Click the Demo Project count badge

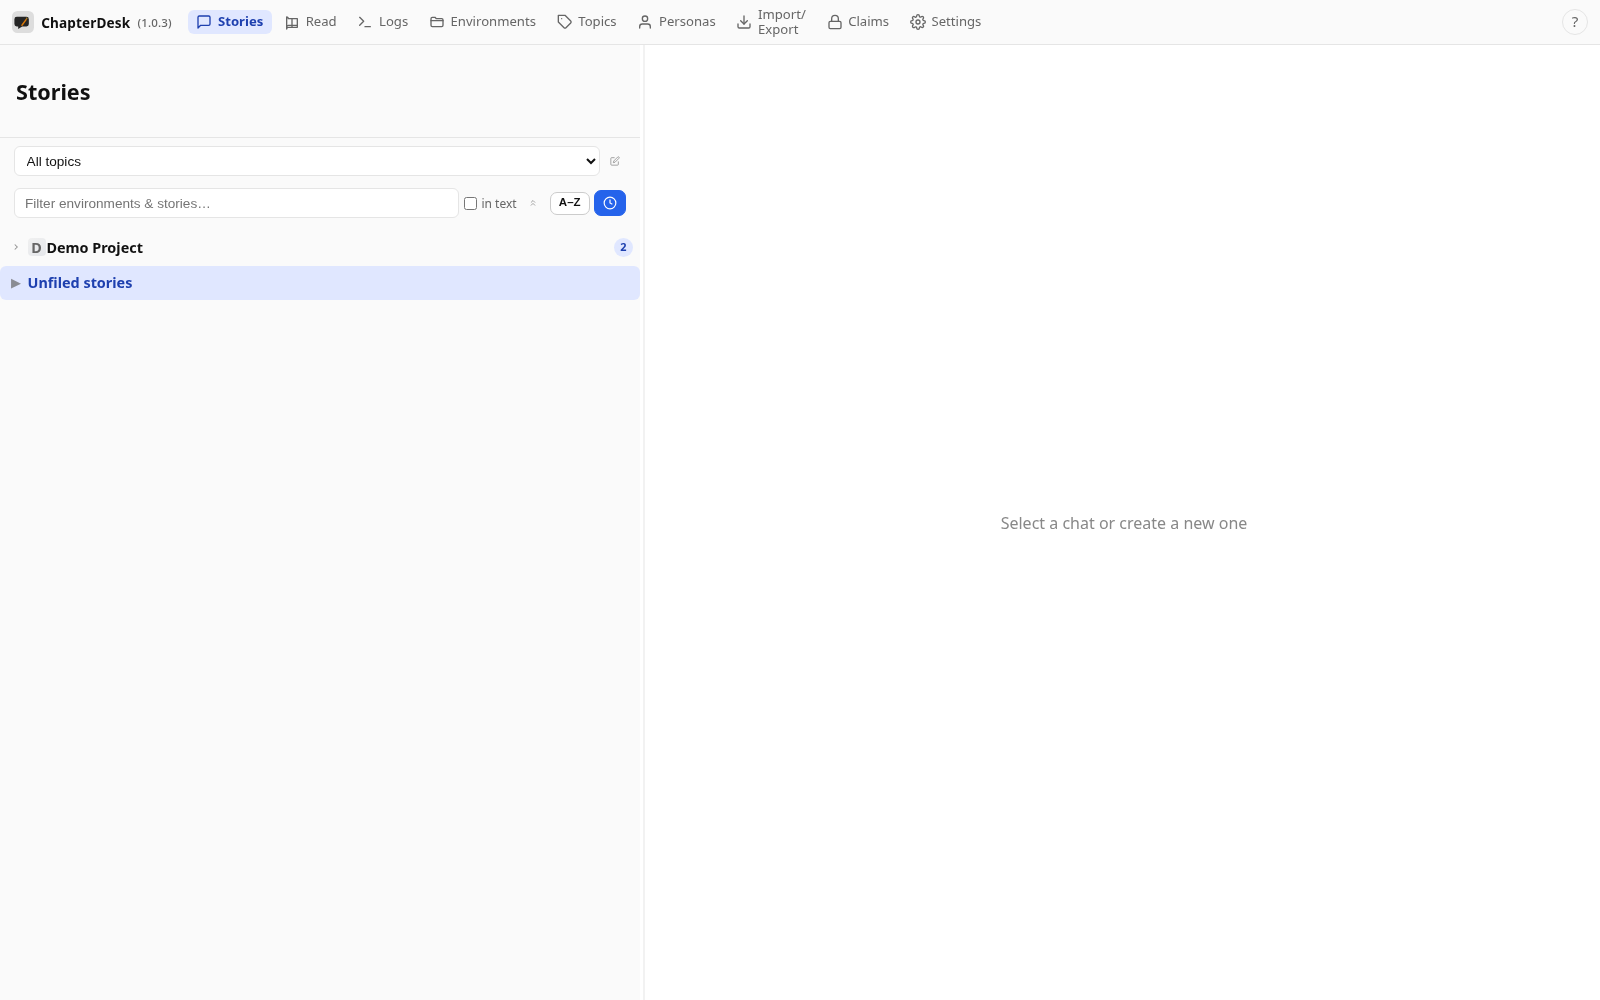coord(623,247)
